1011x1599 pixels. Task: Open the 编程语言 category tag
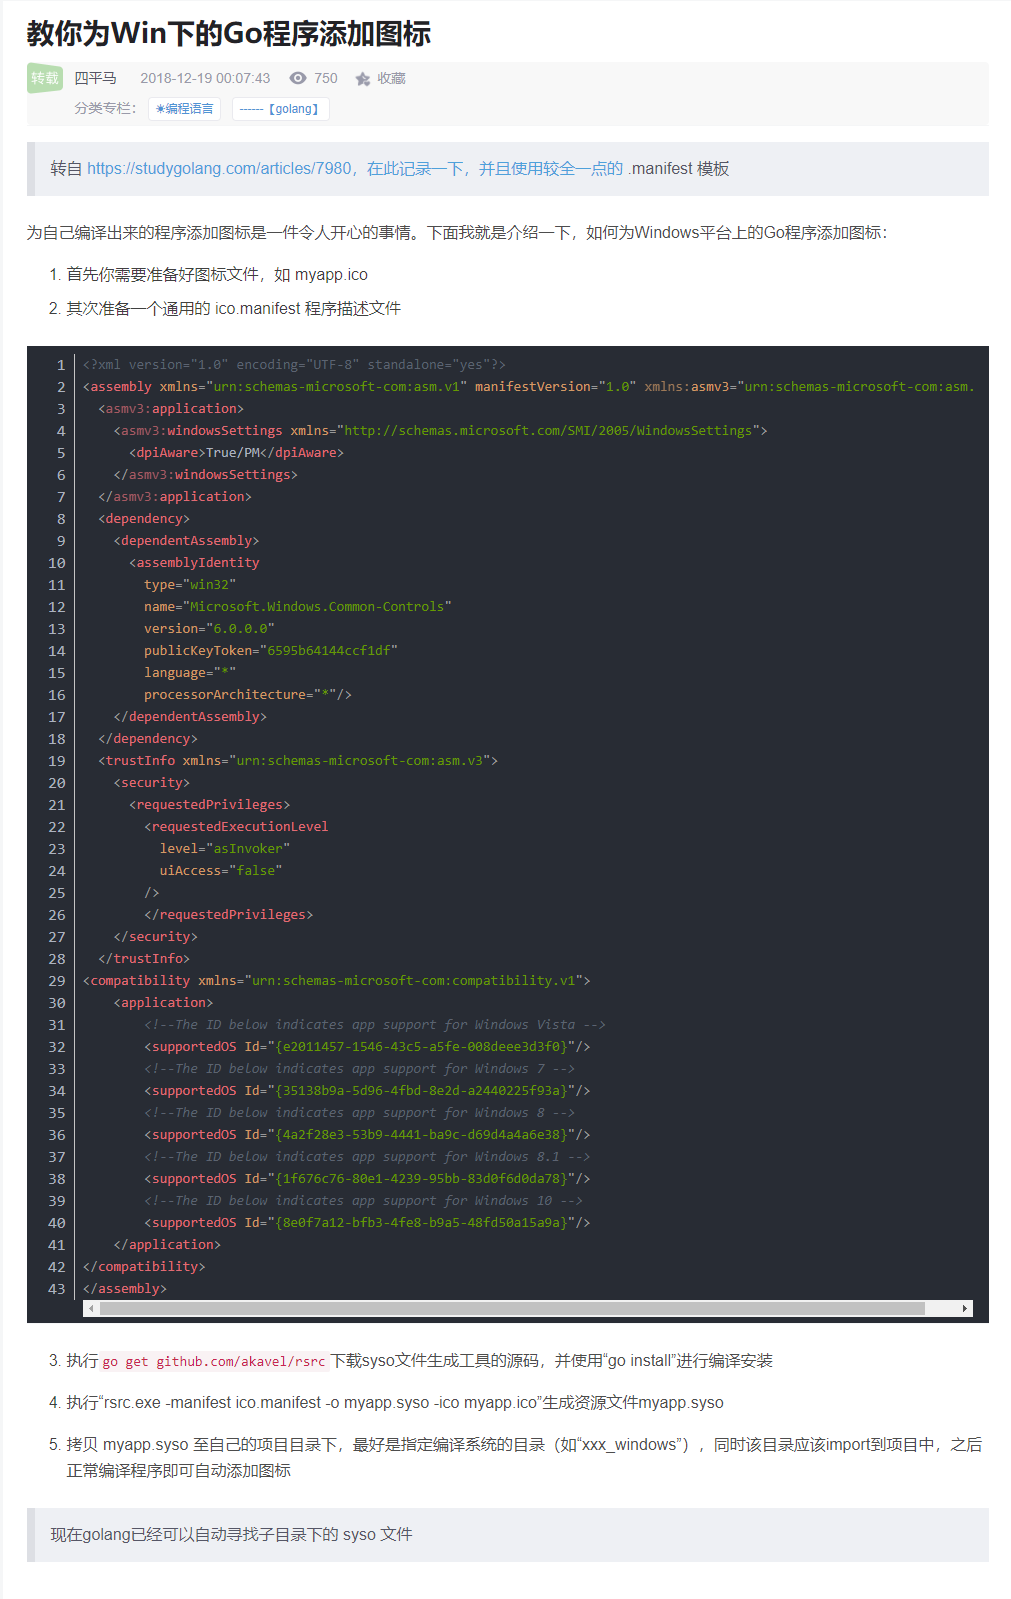point(185,109)
